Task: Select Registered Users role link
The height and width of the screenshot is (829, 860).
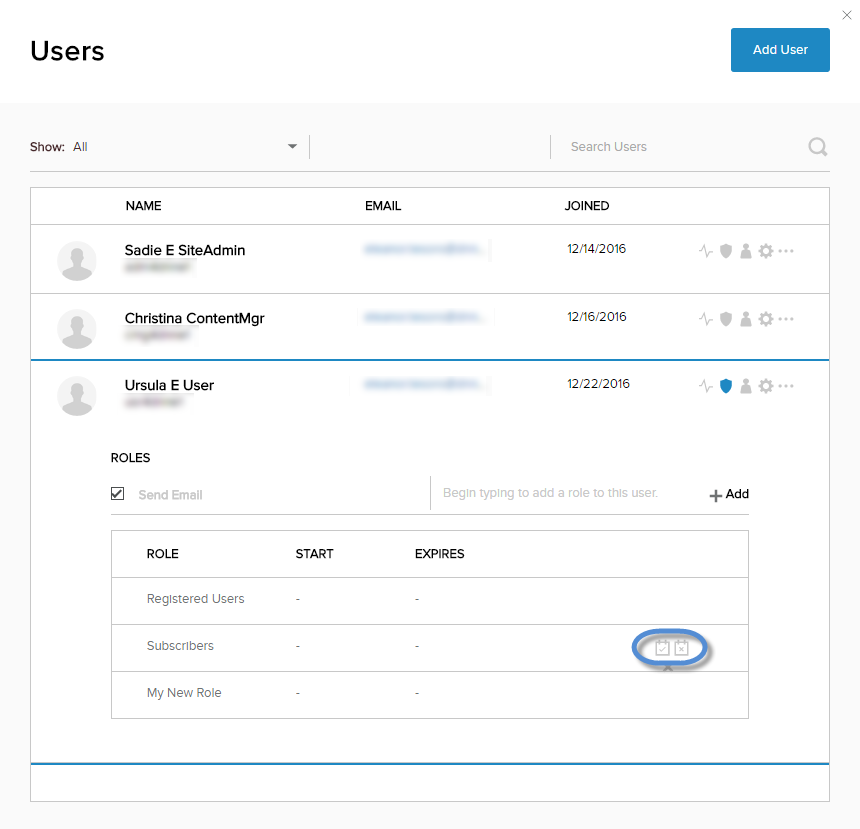Action: [195, 598]
